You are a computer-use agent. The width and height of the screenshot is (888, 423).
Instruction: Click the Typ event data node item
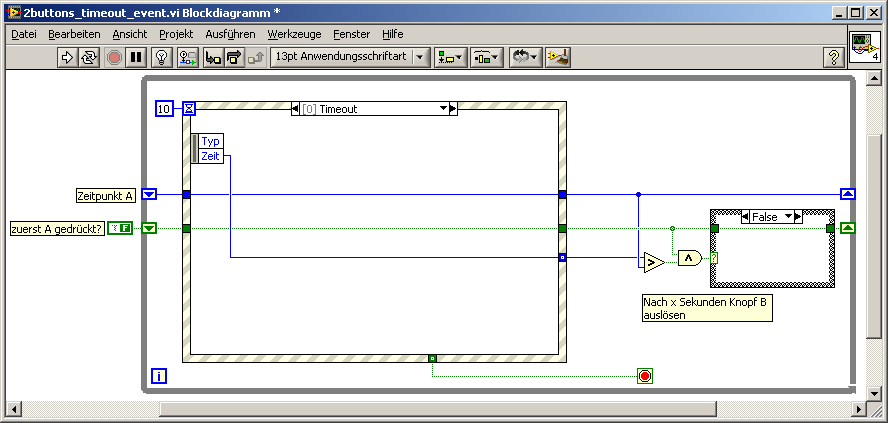[x=211, y=142]
